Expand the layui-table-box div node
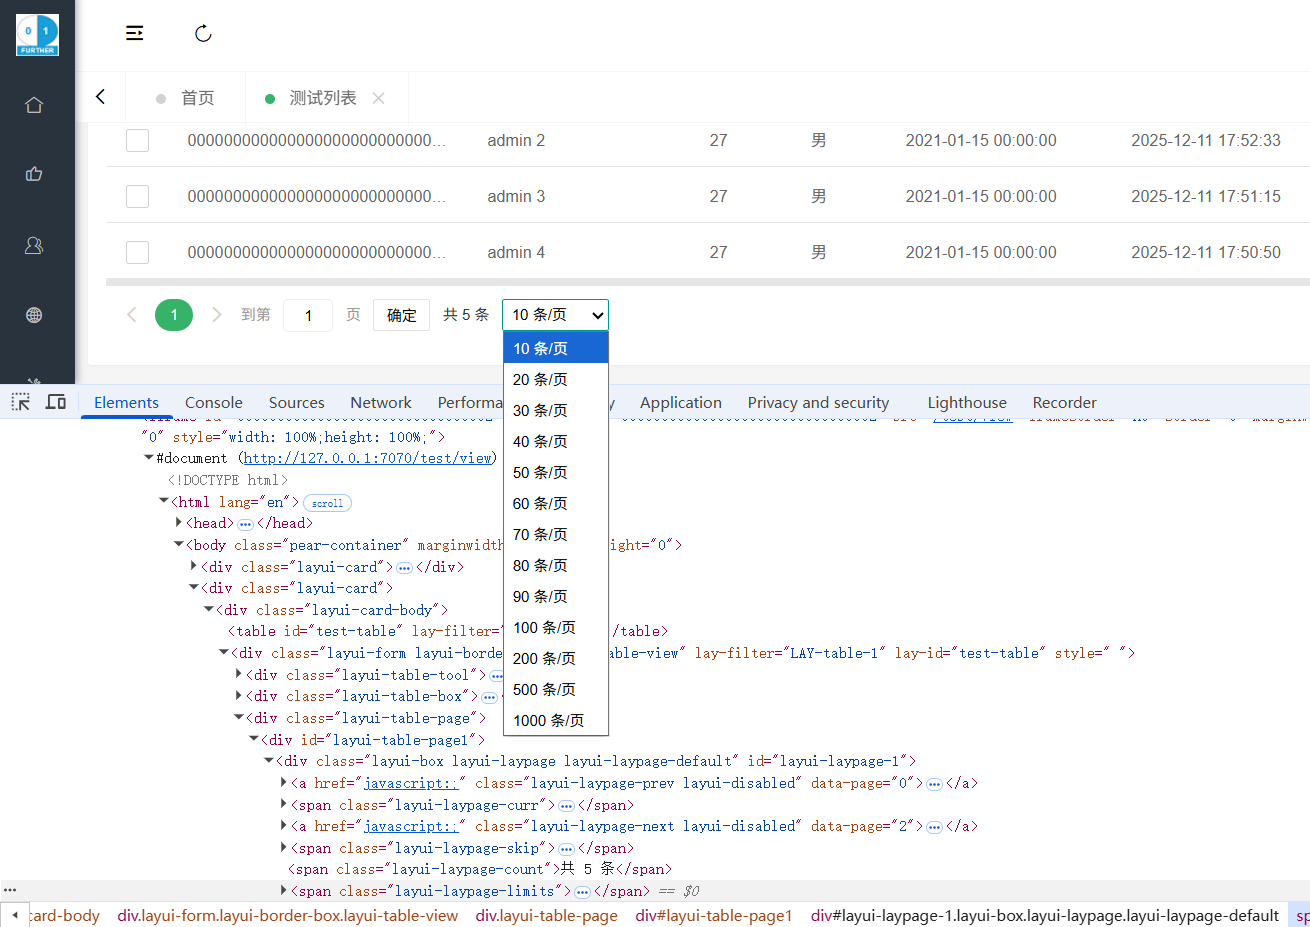 click(239, 696)
